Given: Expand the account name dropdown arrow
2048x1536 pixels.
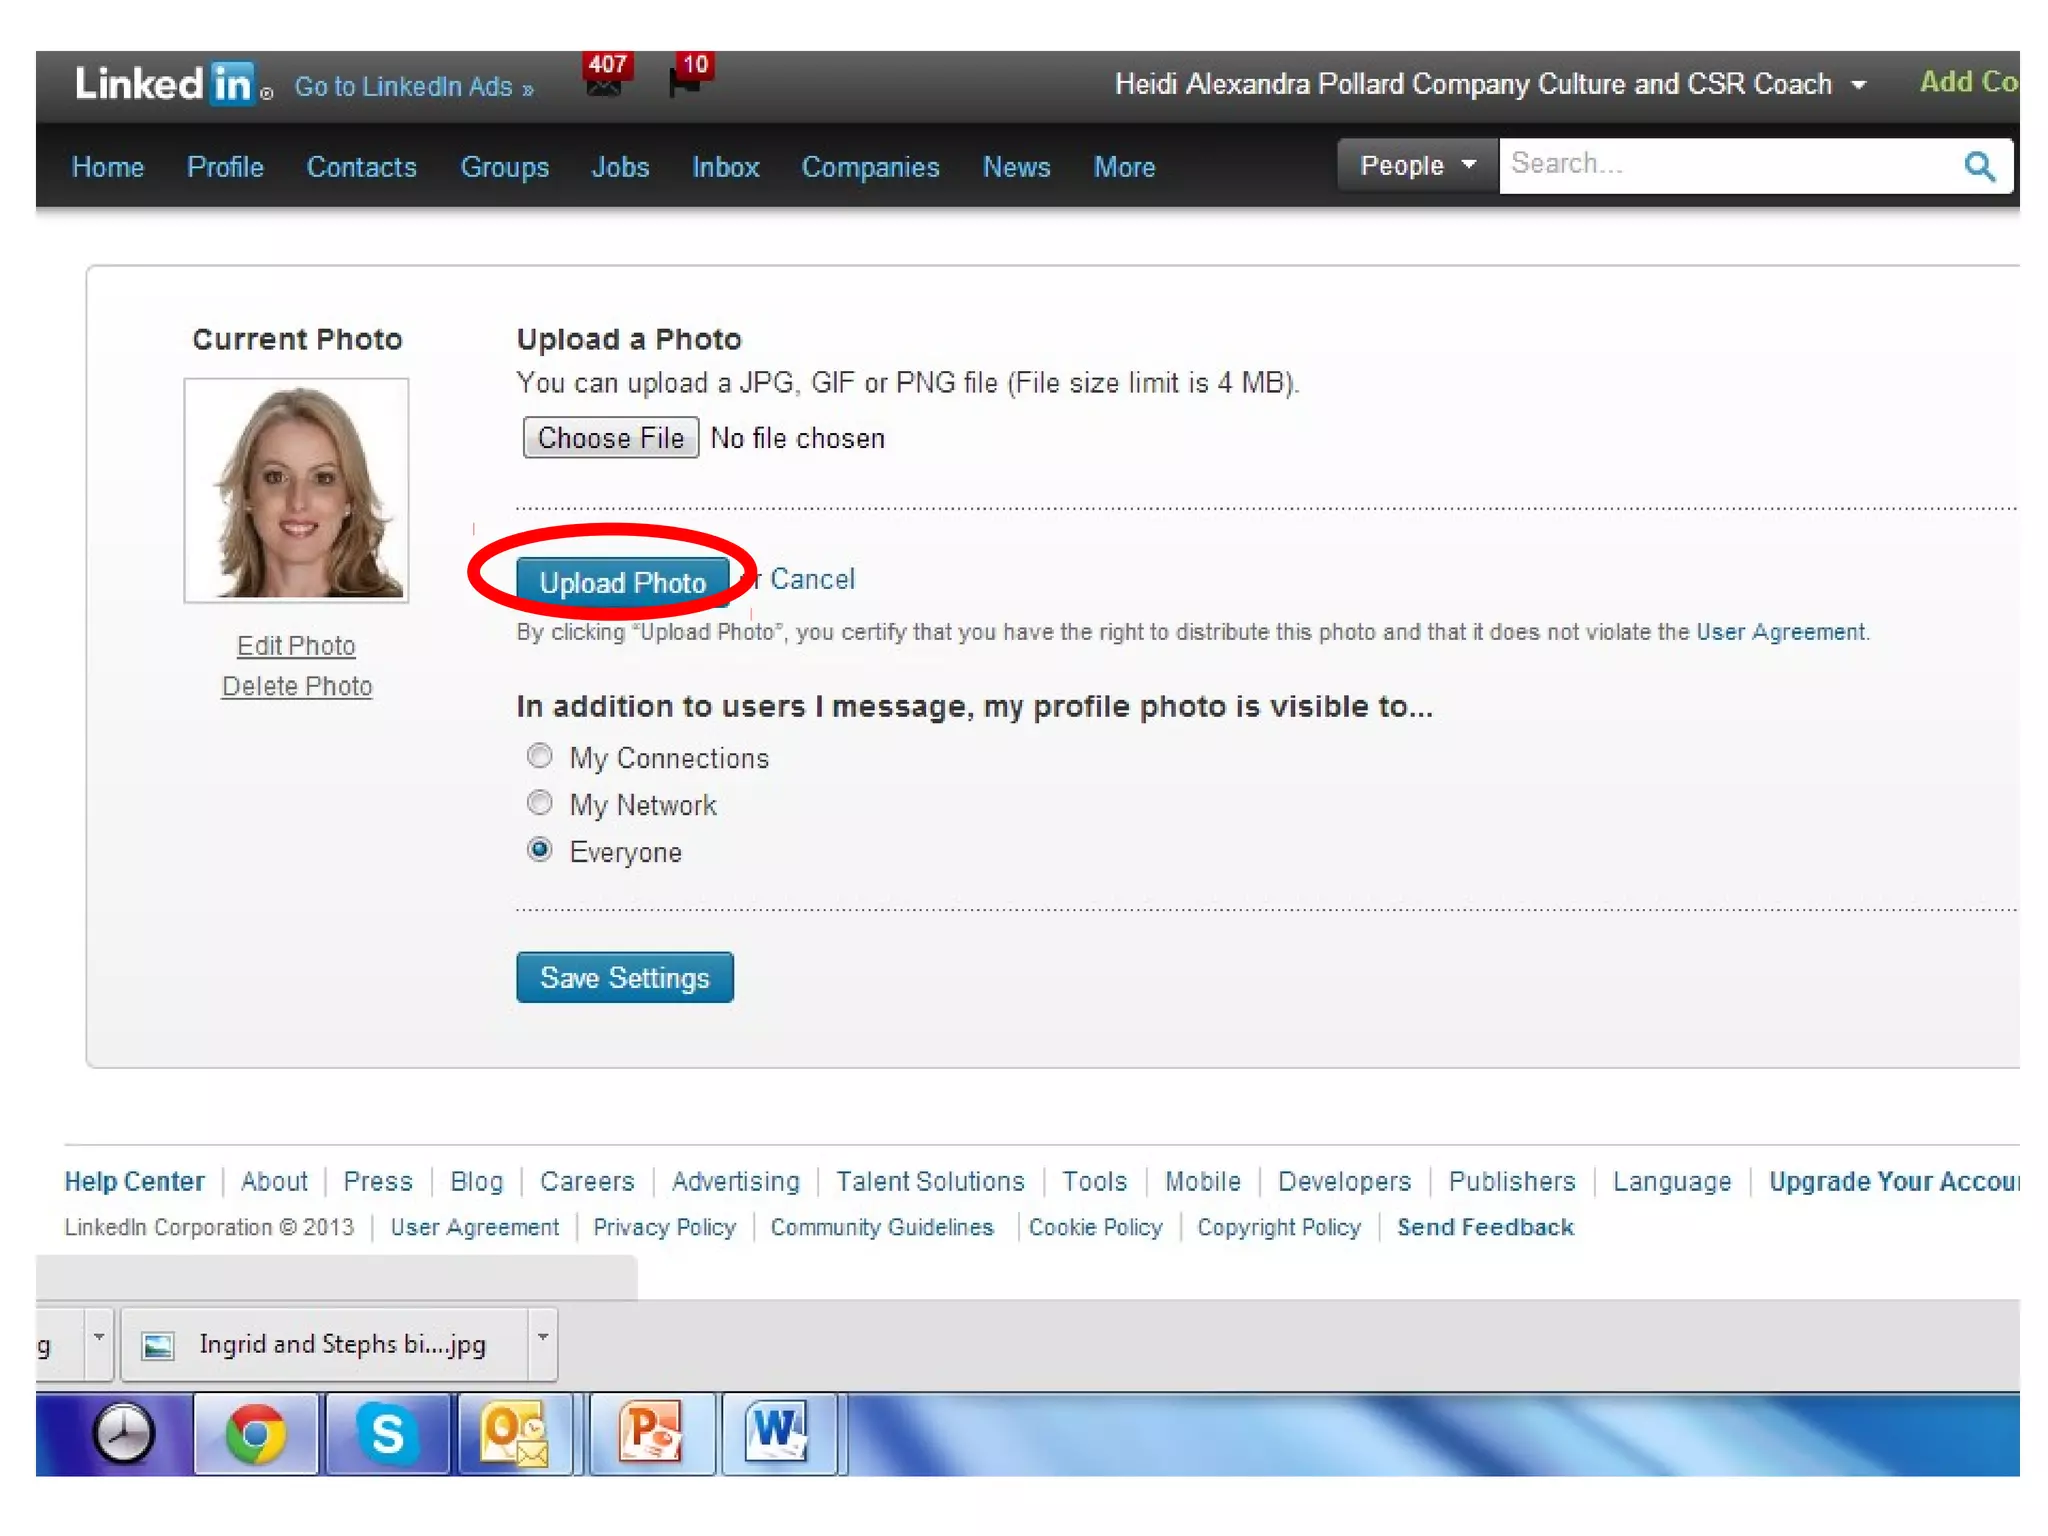Looking at the screenshot, I should (x=1859, y=85).
